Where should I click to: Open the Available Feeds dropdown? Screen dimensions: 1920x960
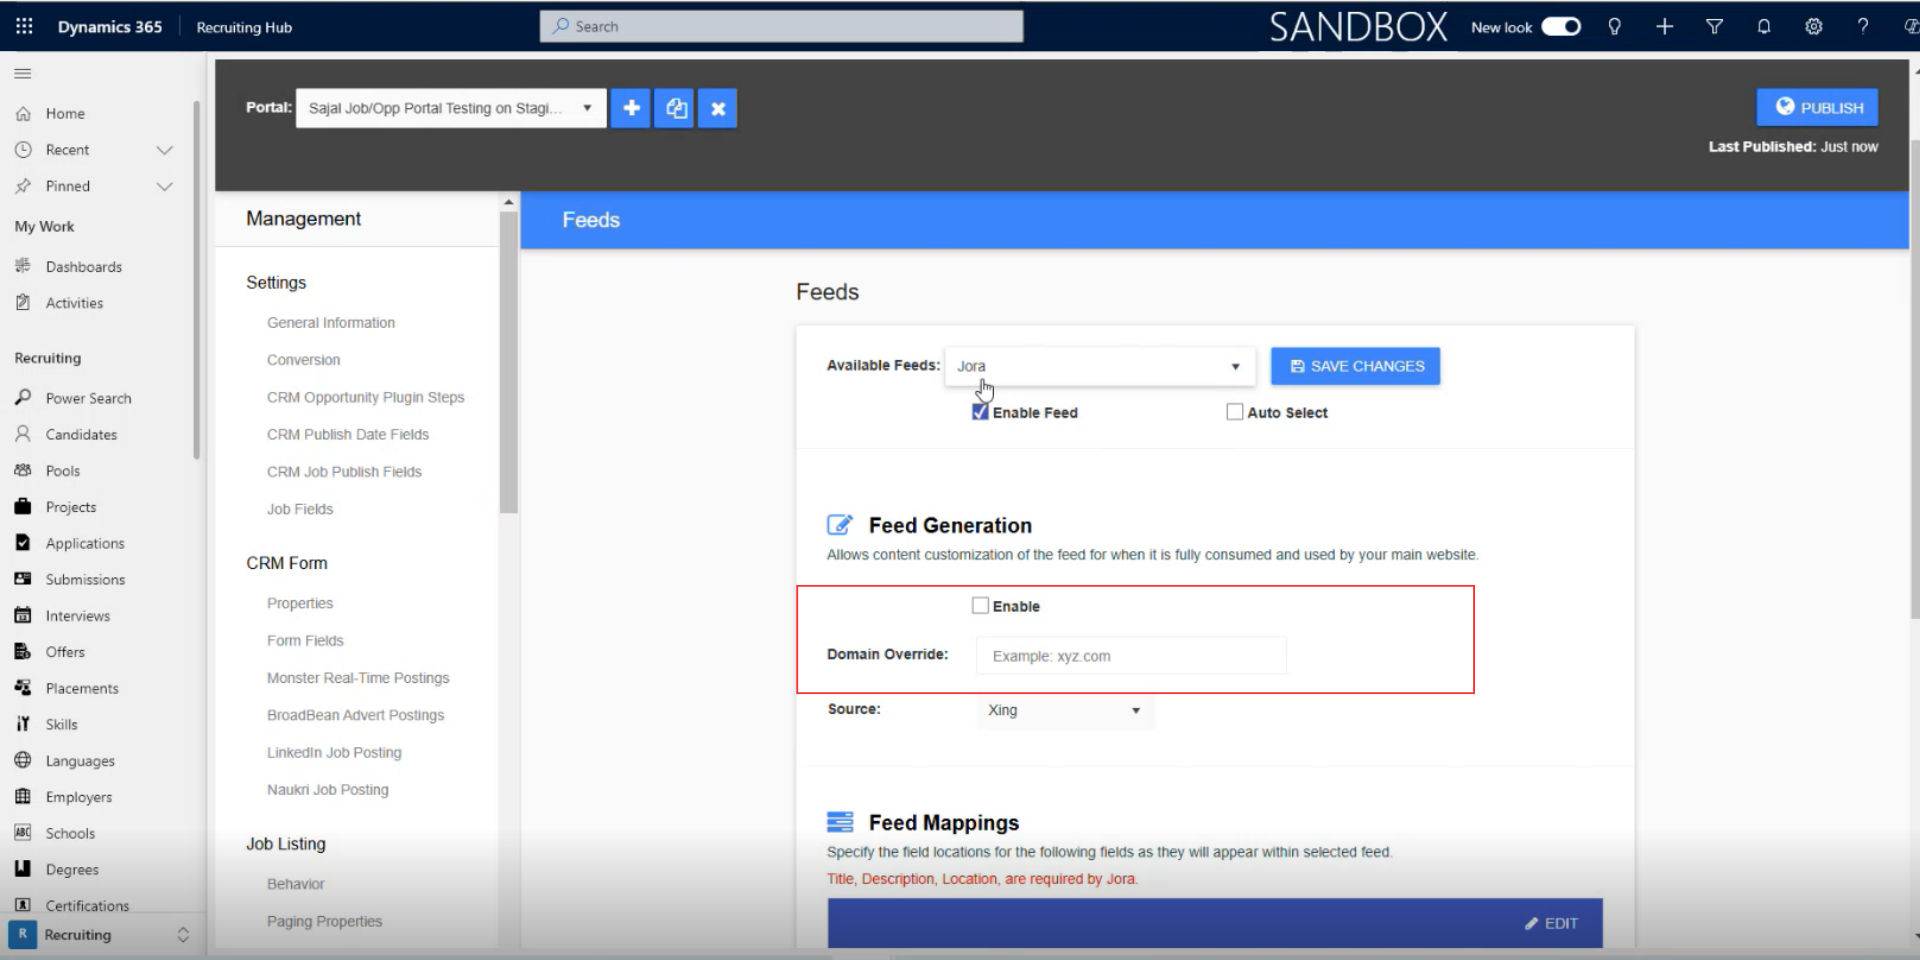[1099, 366]
